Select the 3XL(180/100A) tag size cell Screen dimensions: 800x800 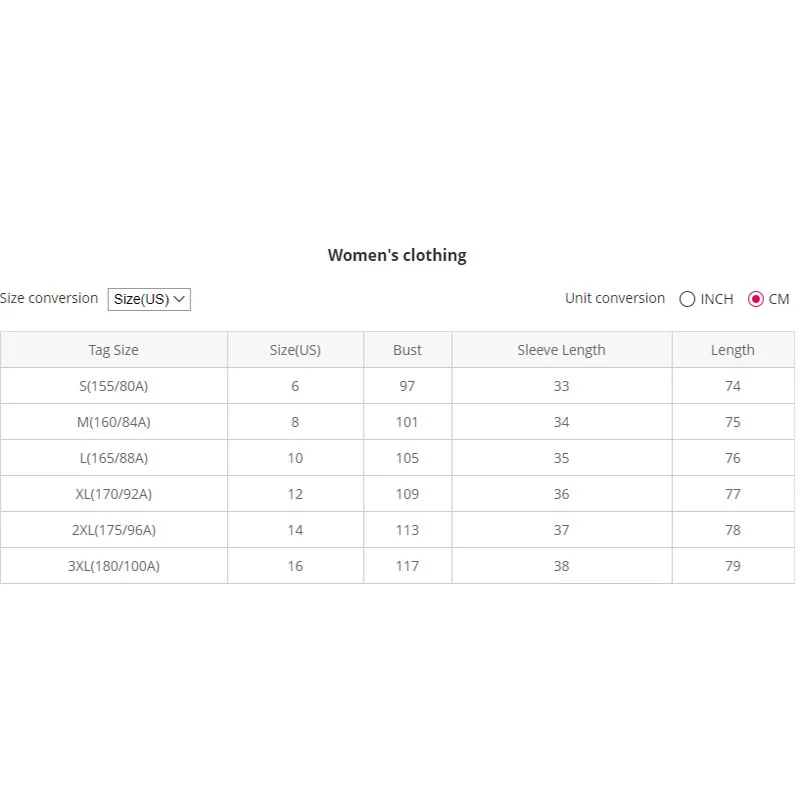pos(113,566)
